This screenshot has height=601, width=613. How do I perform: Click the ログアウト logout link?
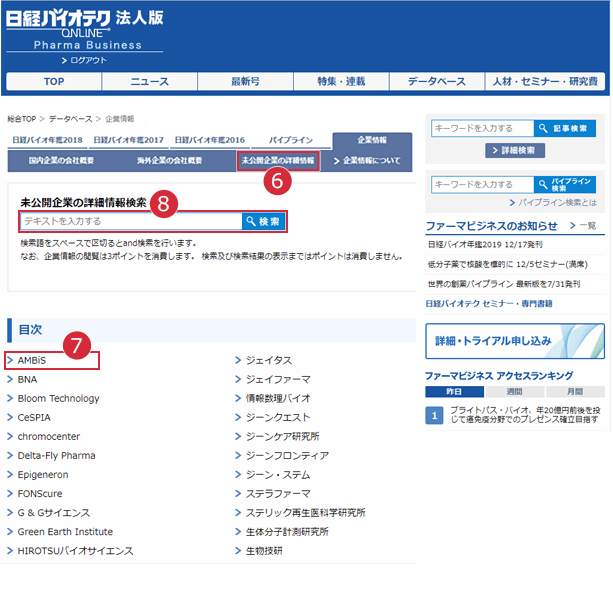[x=84, y=60]
